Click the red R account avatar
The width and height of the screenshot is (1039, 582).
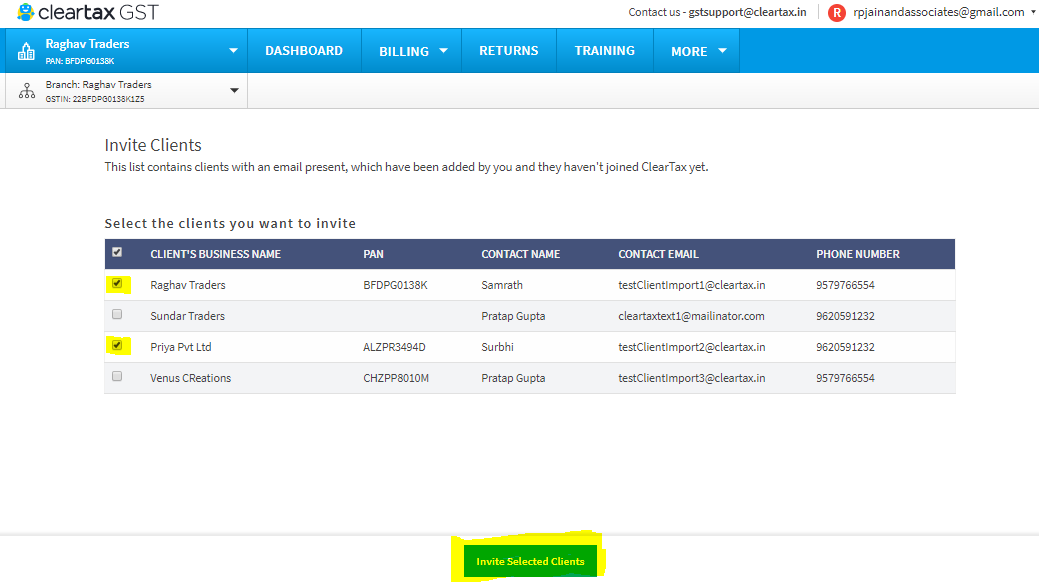pos(837,13)
